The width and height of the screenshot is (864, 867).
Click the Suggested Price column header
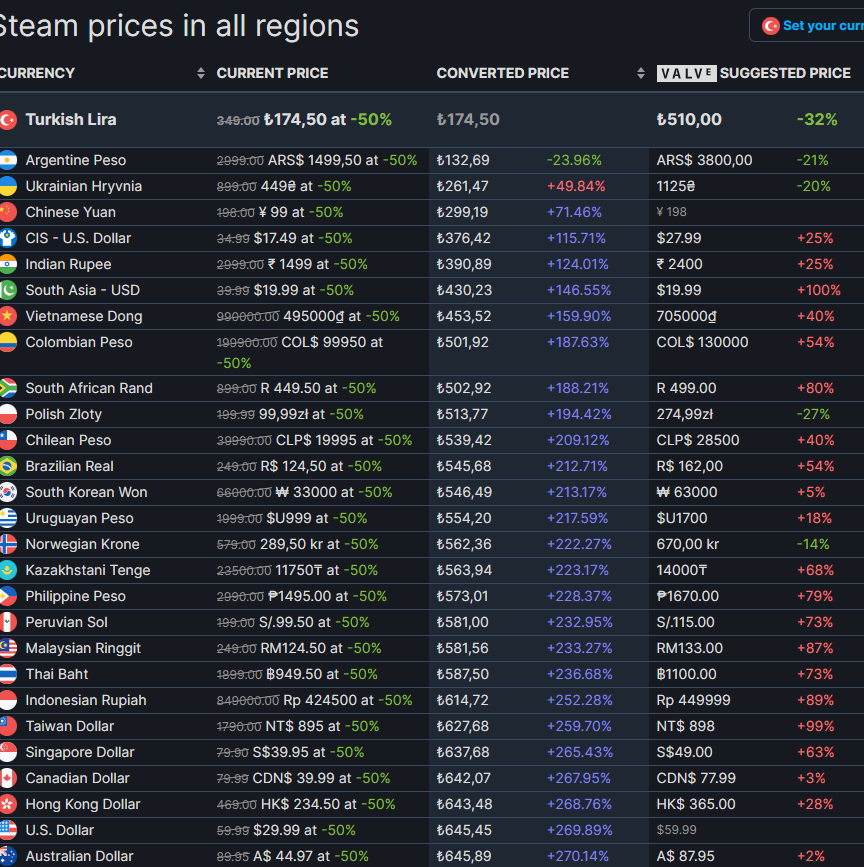(x=785, y=73)
